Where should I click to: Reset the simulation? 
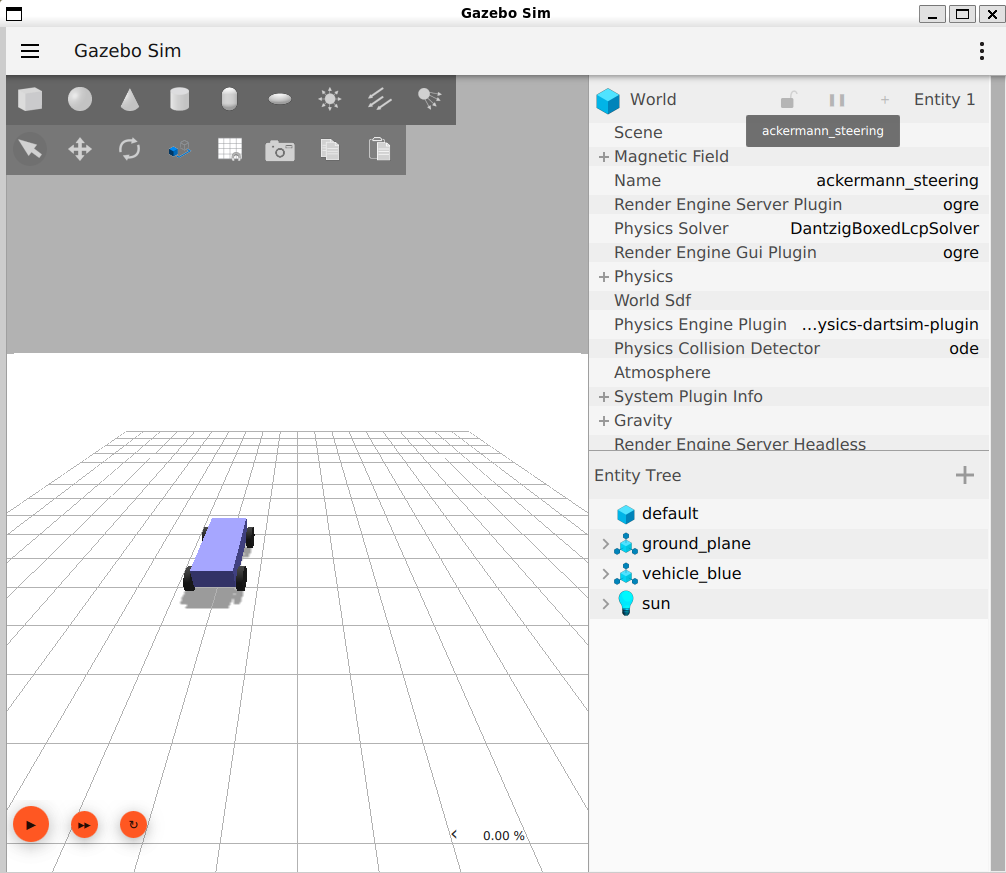click(133, 825)
